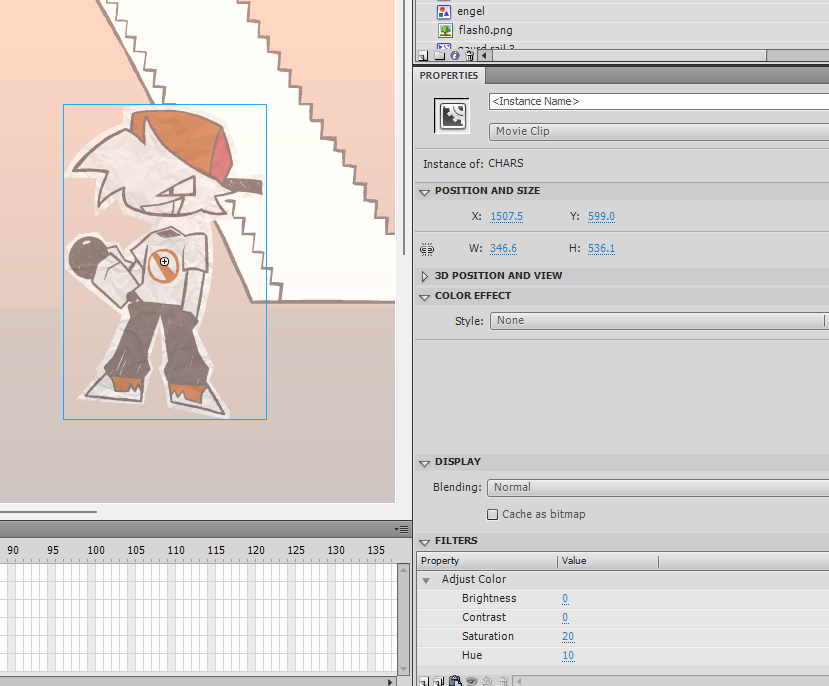Click the Property column header in Filters
The width and height of the screenshot is (829, 686).
click(x=487, y=561)
